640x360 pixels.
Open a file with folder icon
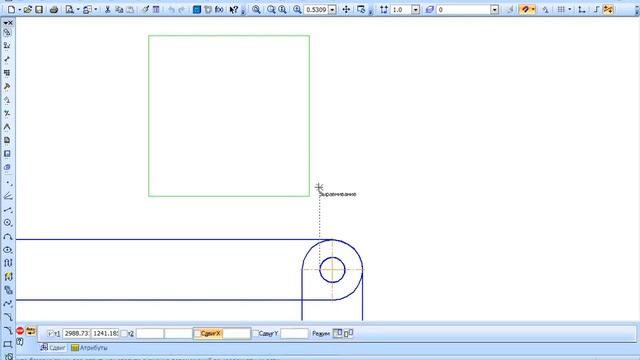click(27, 9)
